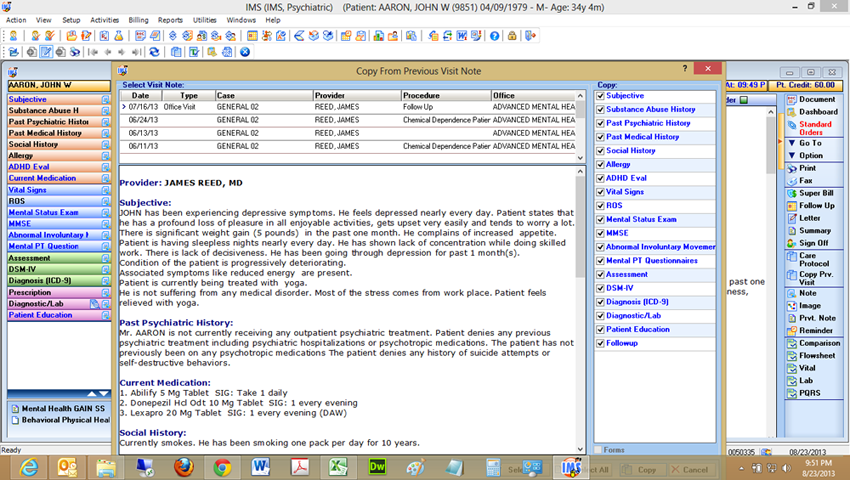Click the lock icon in main toolbar
The height and width of the screenshot is (480, 850).
tap(512, 36)
